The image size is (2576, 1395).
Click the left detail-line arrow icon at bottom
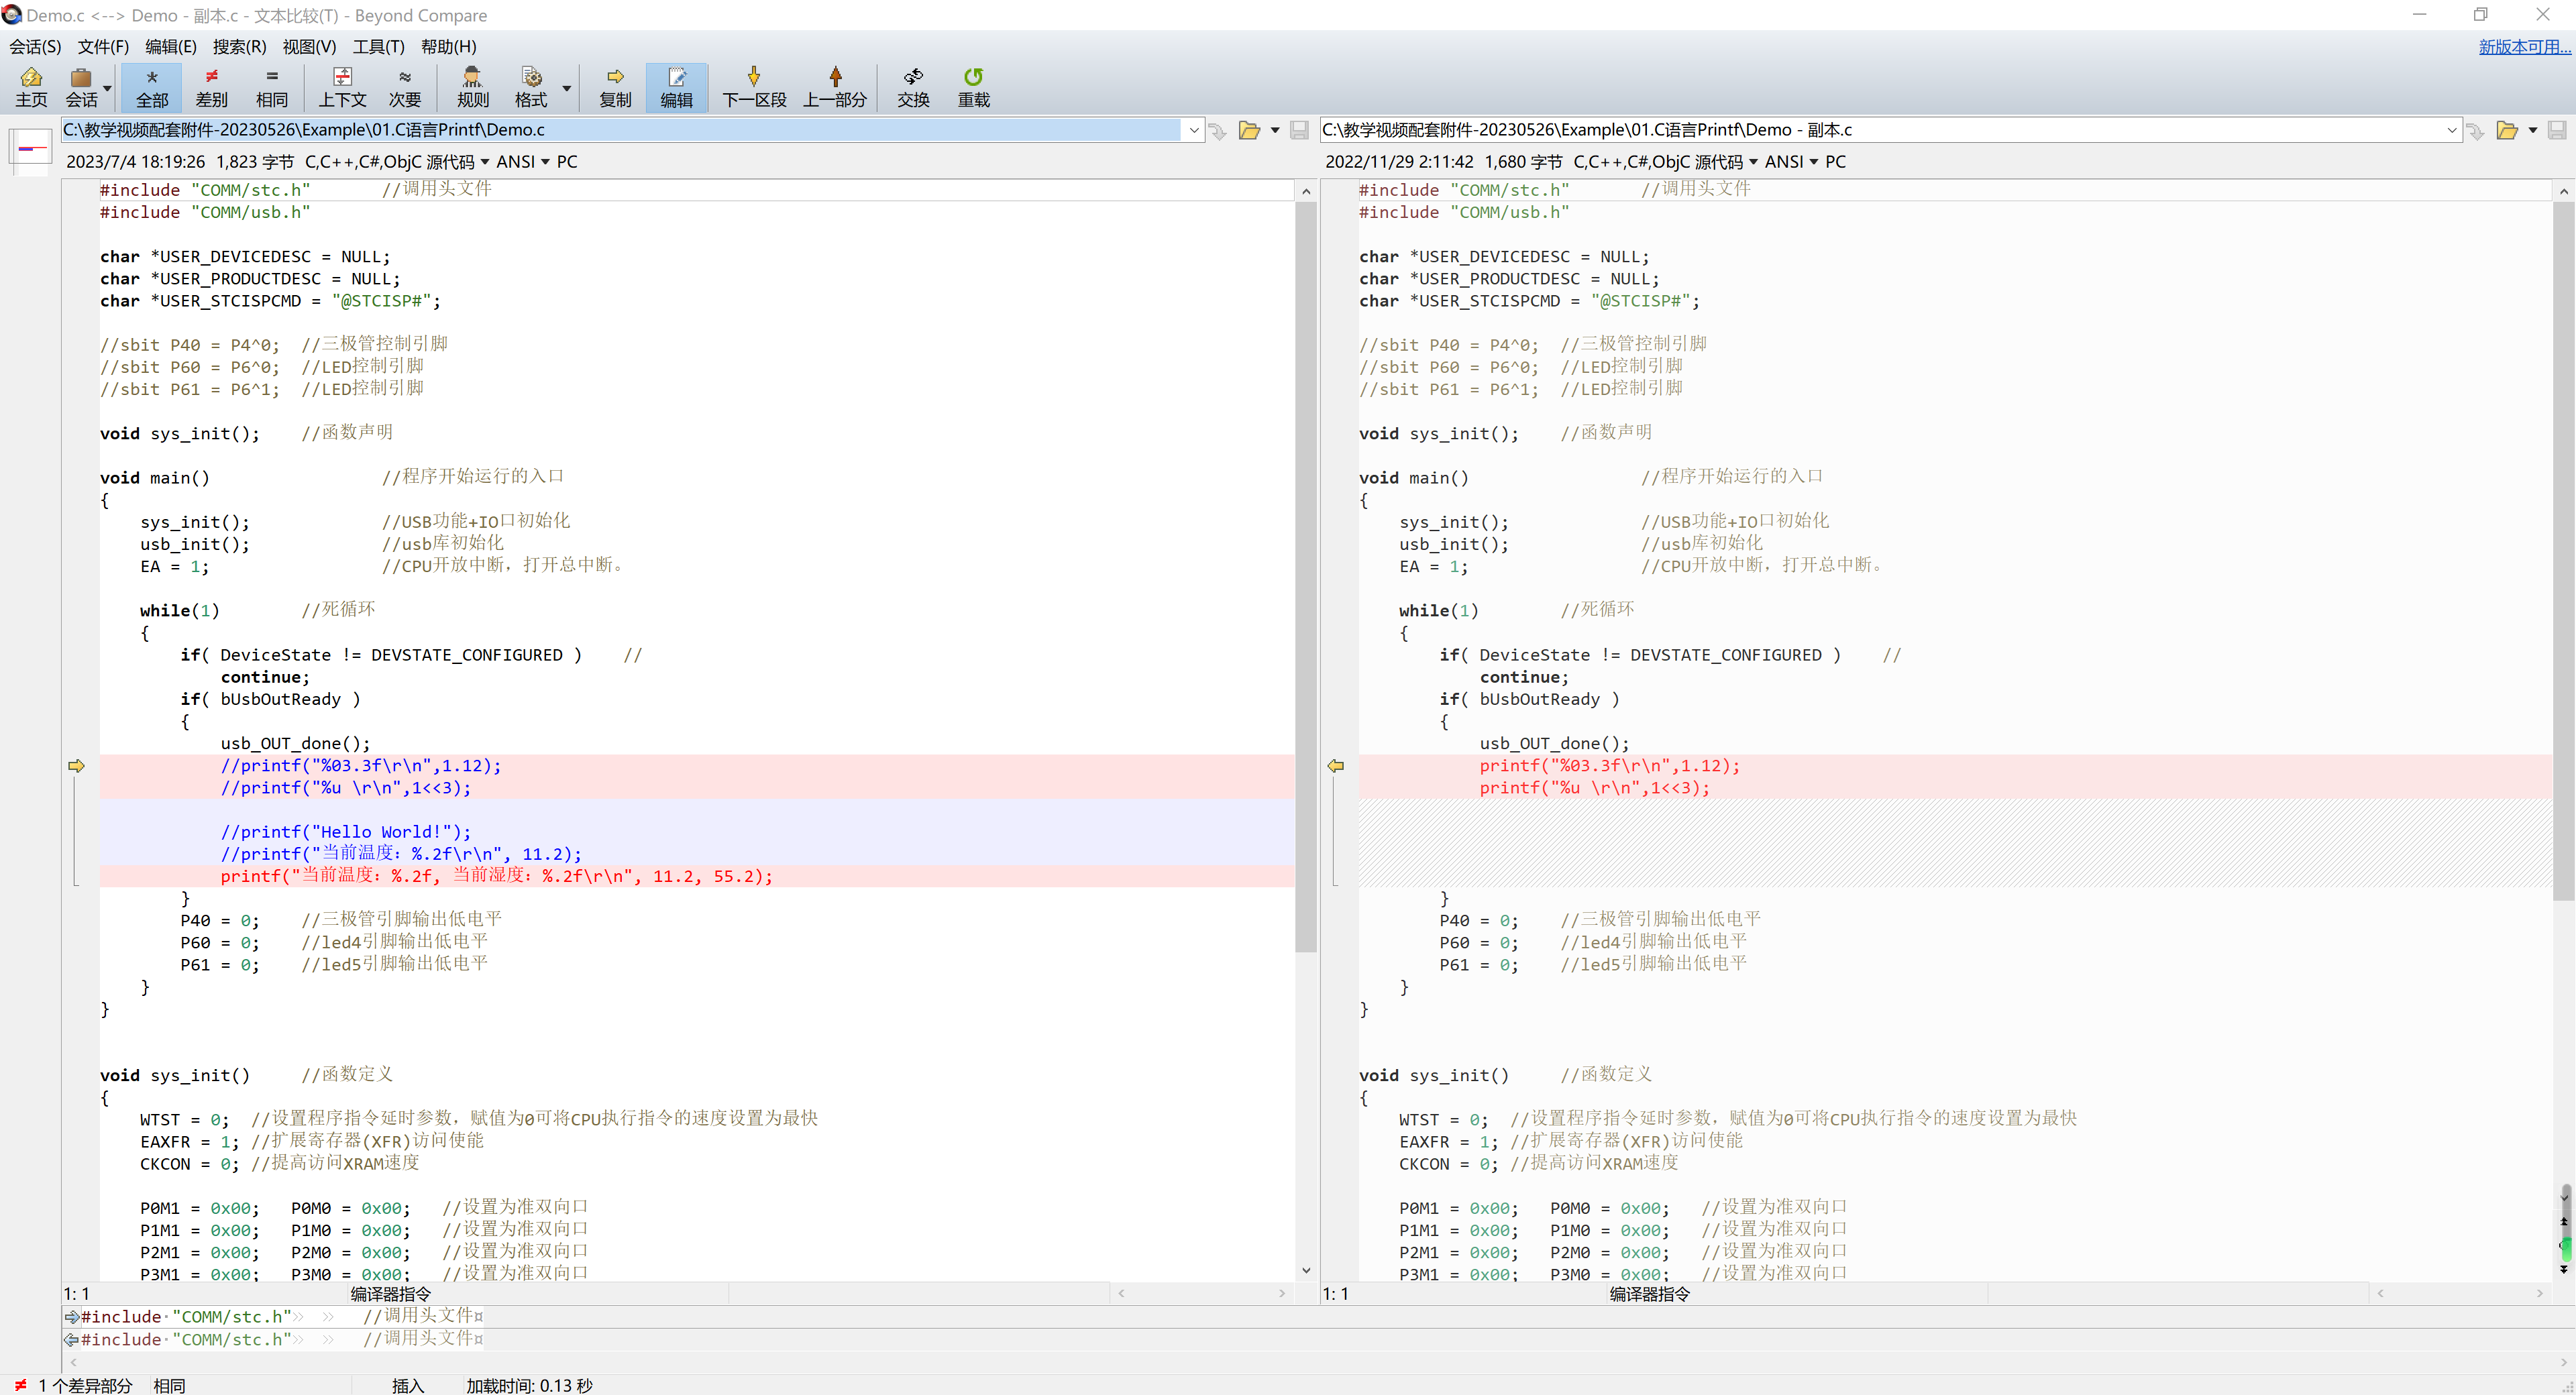pyautogui.click(x=72, y=1317)
